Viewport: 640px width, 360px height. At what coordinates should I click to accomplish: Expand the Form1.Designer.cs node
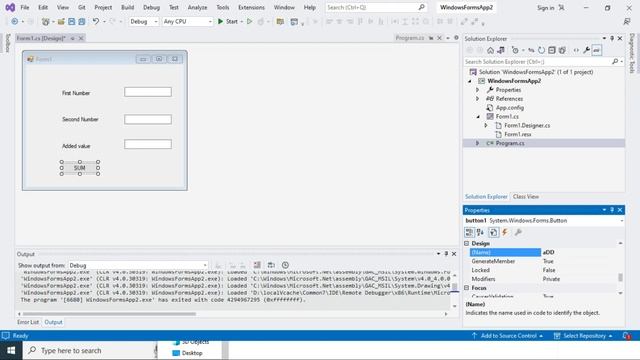pos(486,125)
